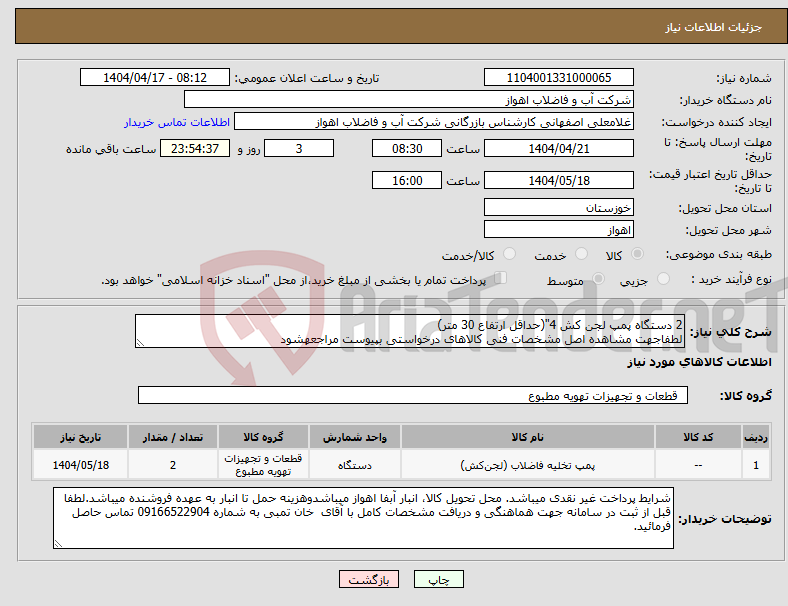Click the تاریخ نیاز column header
788x606 pixels.
tap(80, 437)
